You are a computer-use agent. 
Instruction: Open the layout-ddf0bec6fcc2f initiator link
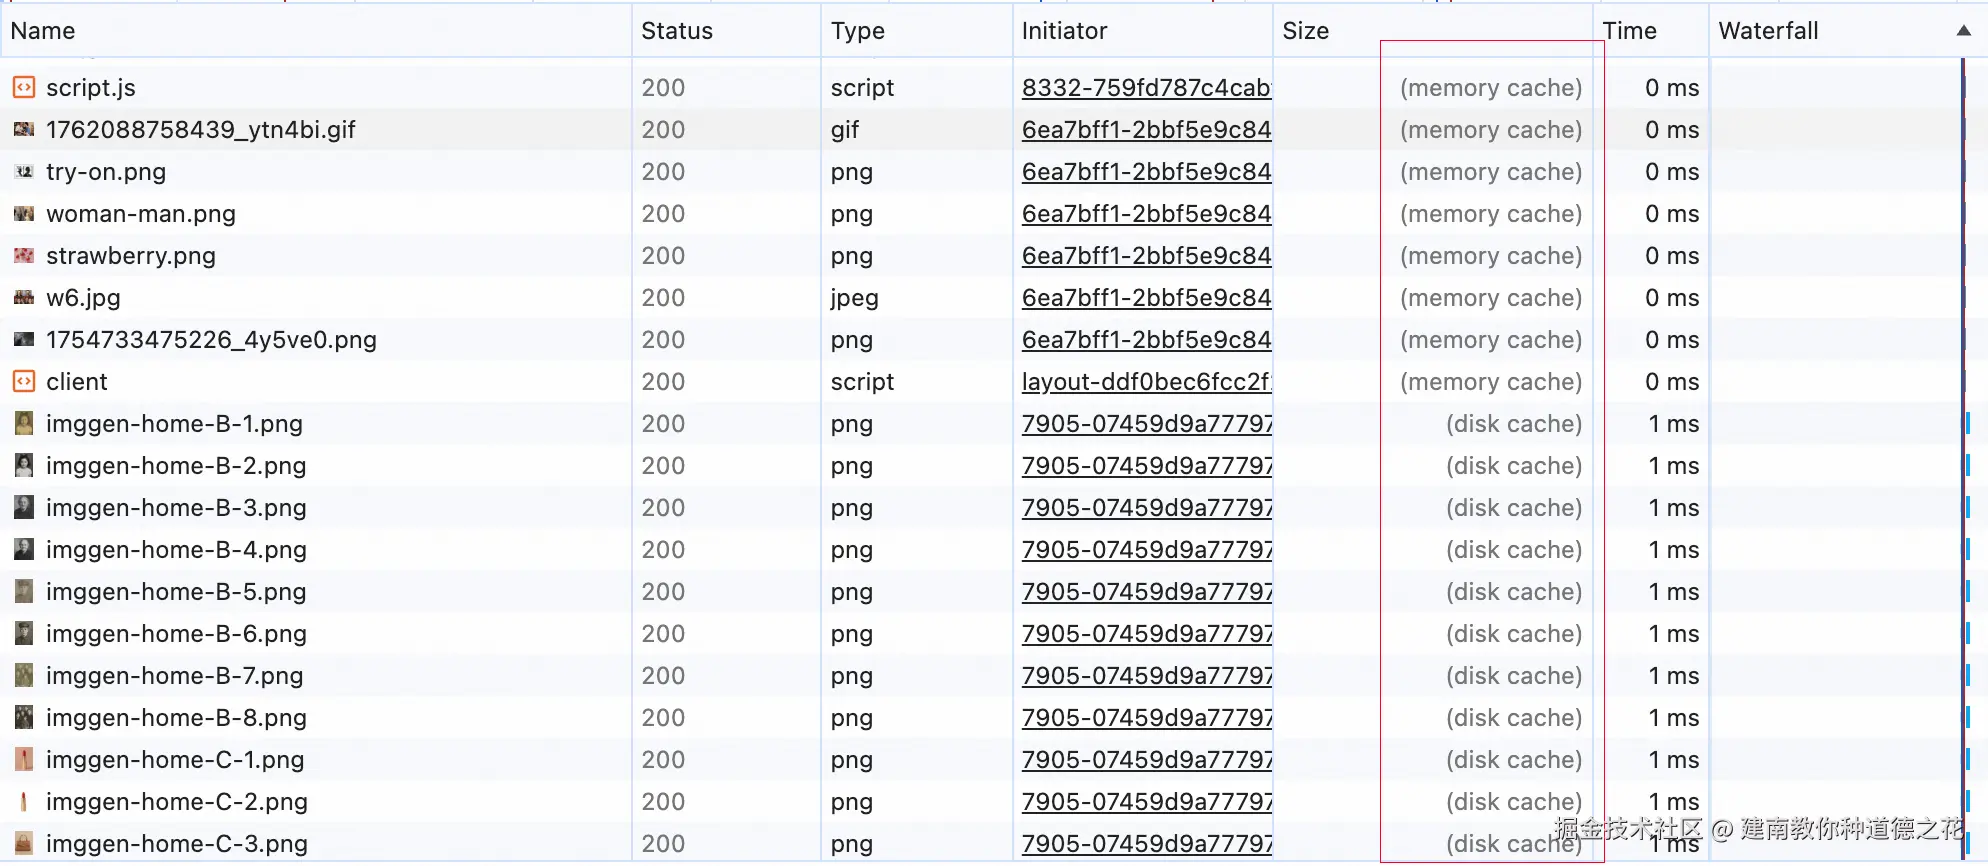1146,382
